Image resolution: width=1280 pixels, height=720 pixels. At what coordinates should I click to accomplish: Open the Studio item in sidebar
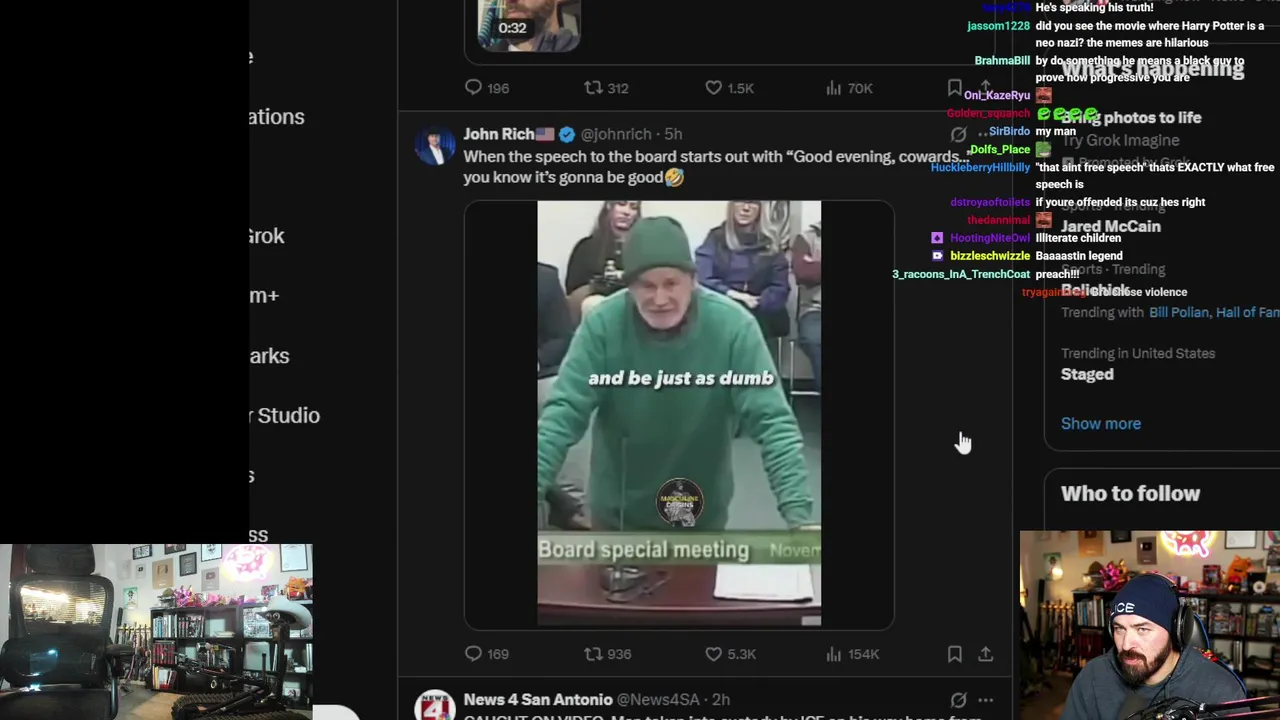click(285, 415)
